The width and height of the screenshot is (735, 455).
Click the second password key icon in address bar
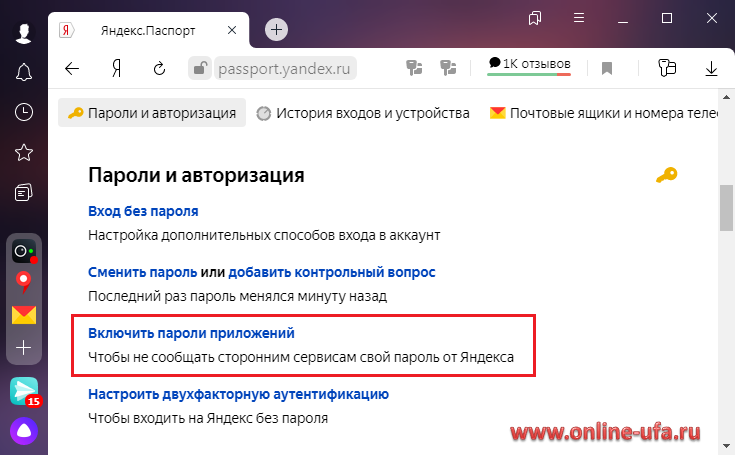pos(448,68)
